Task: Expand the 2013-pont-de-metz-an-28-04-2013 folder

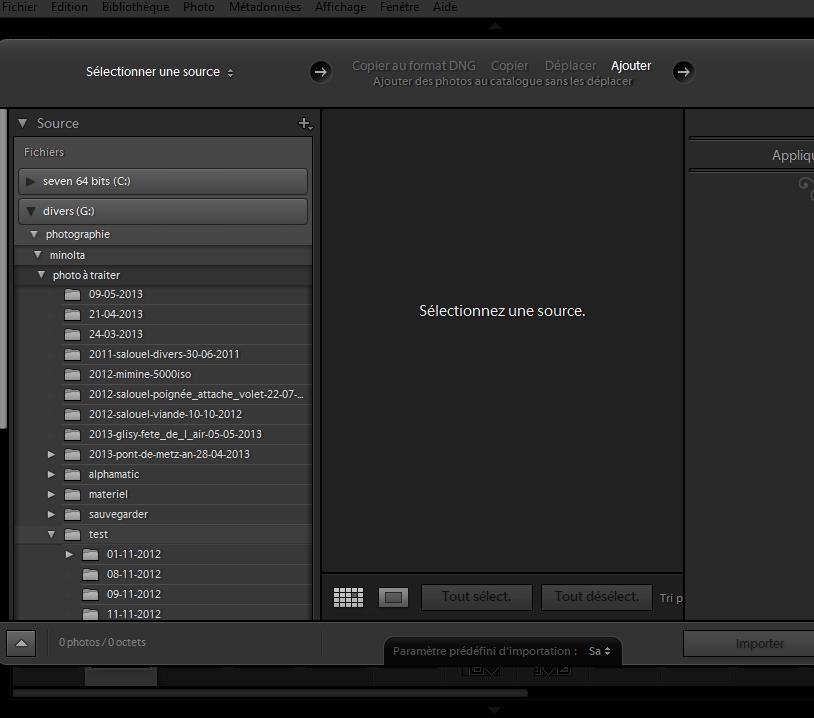Action: pyautogui.click(x=51, y=454)
